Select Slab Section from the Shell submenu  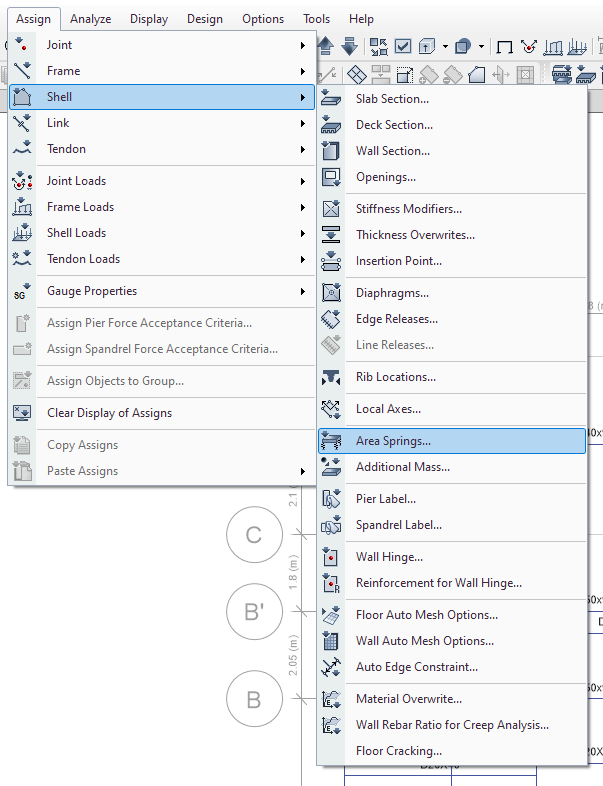point(392,99)
